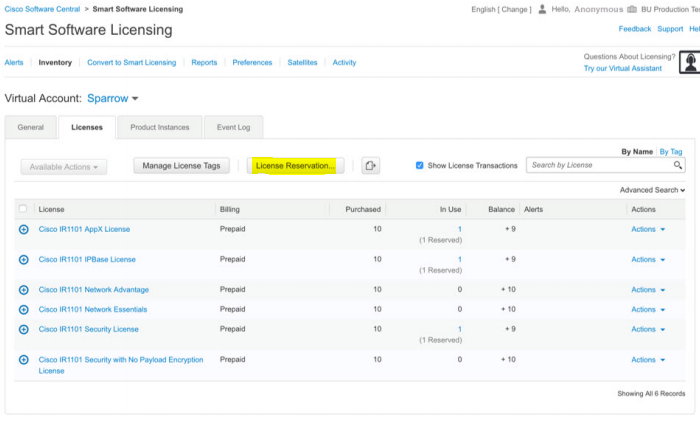
Task: Open Actions dropdown for Security License
Action: point(648,329)
